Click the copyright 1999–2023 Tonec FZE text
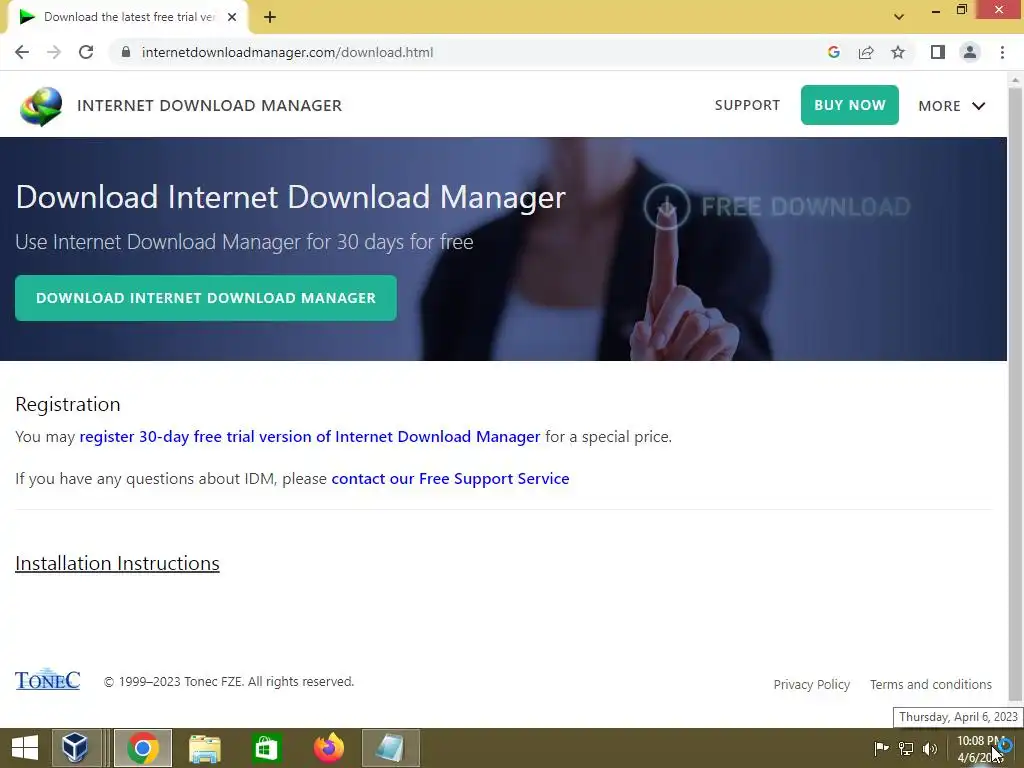Screen dimensions: 1024x768 229,681
